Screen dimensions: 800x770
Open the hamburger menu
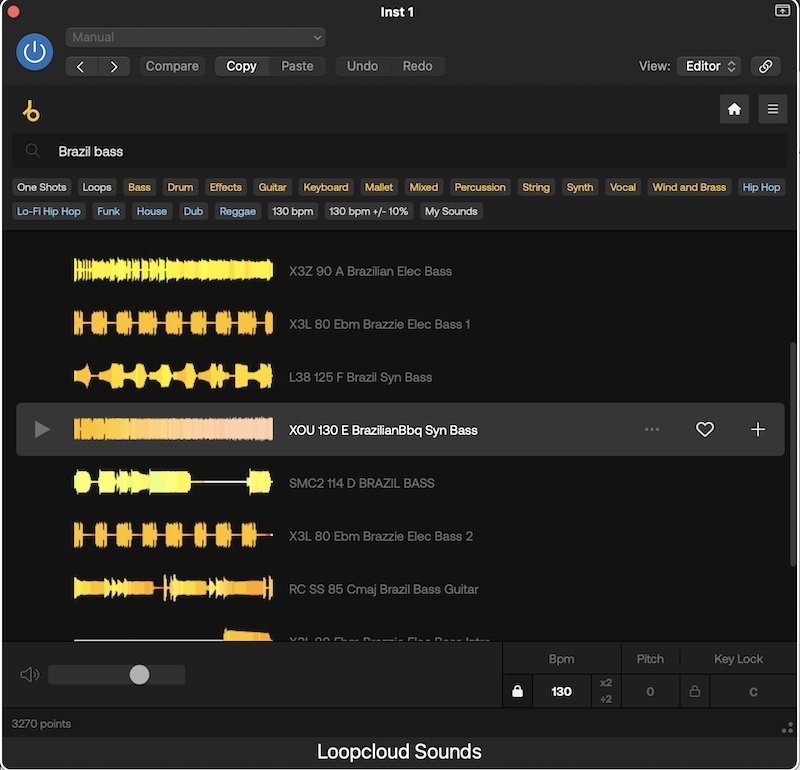[x=772, y=109]
